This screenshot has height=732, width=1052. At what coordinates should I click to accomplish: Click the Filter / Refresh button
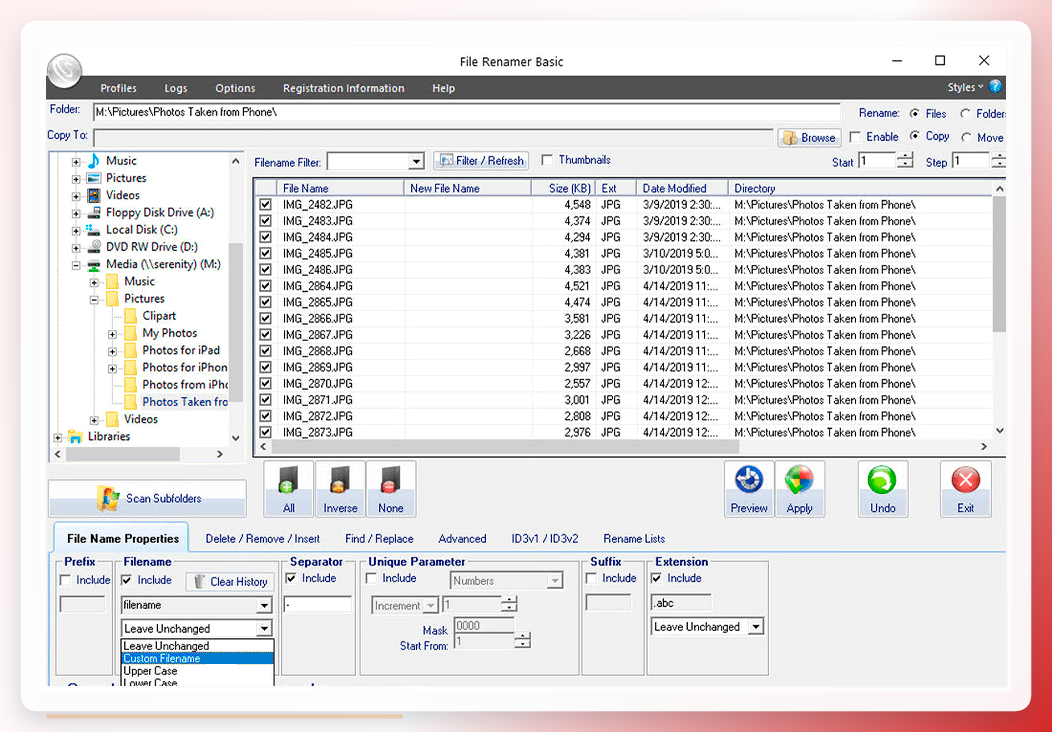pos(481,161)
